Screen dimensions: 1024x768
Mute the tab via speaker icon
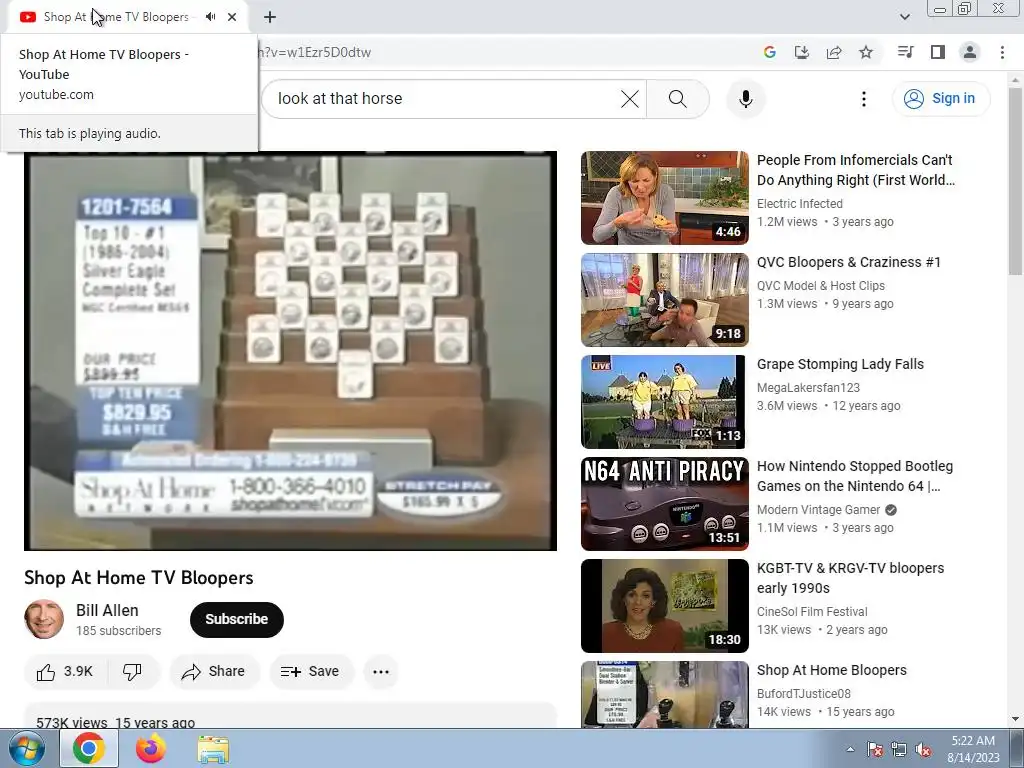[210, 17]
